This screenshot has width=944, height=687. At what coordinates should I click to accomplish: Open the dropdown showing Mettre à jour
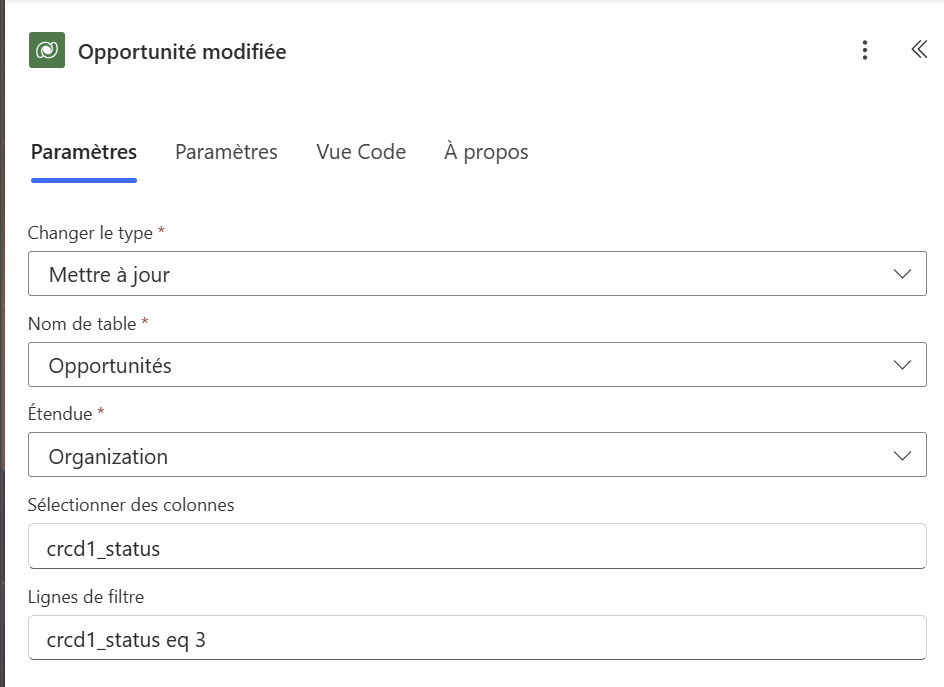point(460,274)
